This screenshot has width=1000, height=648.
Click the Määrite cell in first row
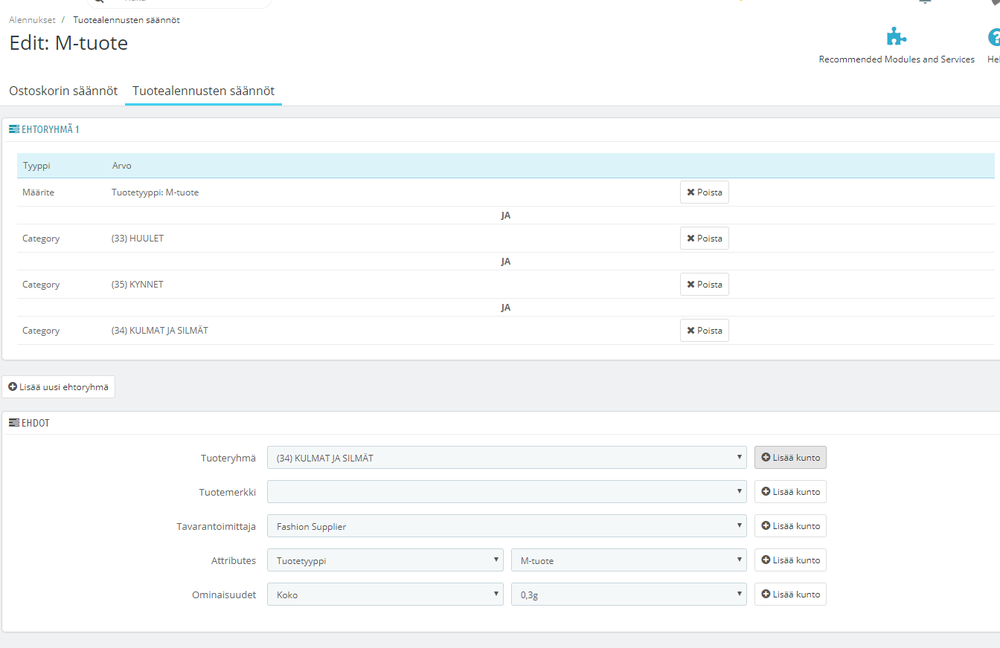(x=38, y=192)
